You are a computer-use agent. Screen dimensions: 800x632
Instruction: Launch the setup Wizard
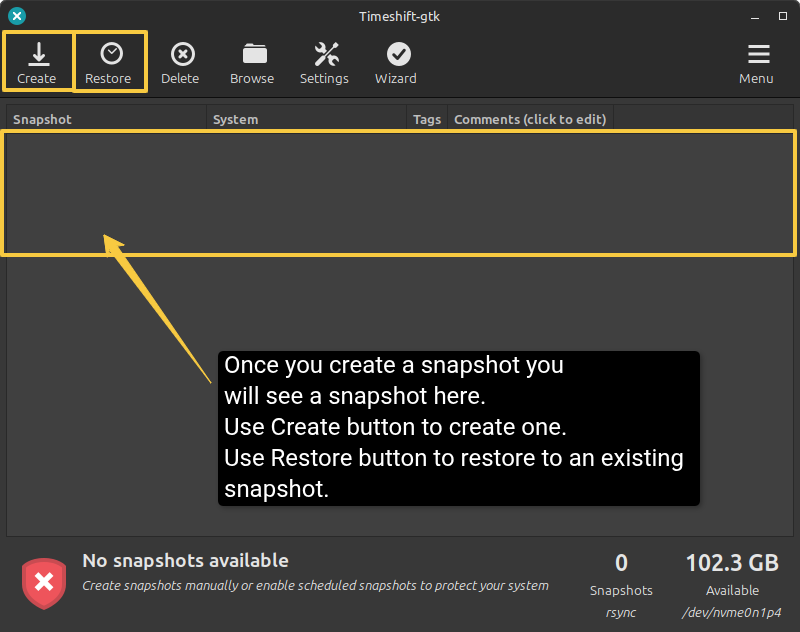coord(396,63)
